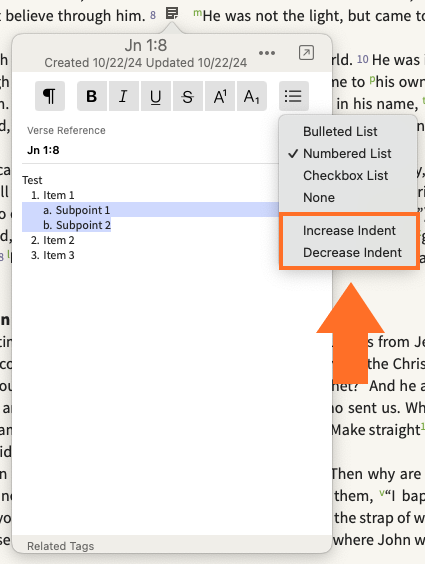
Task: Toggle italic formatting
Action: pyautogui.click(x=123, y=96)
